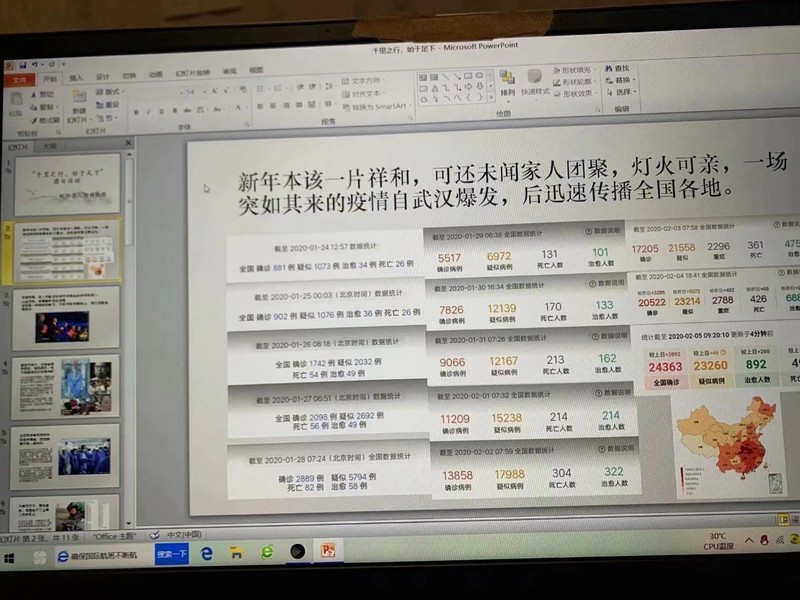
Task: Switch to the Insert (插入) ribbon tab
Action: (x=76, y=77)
